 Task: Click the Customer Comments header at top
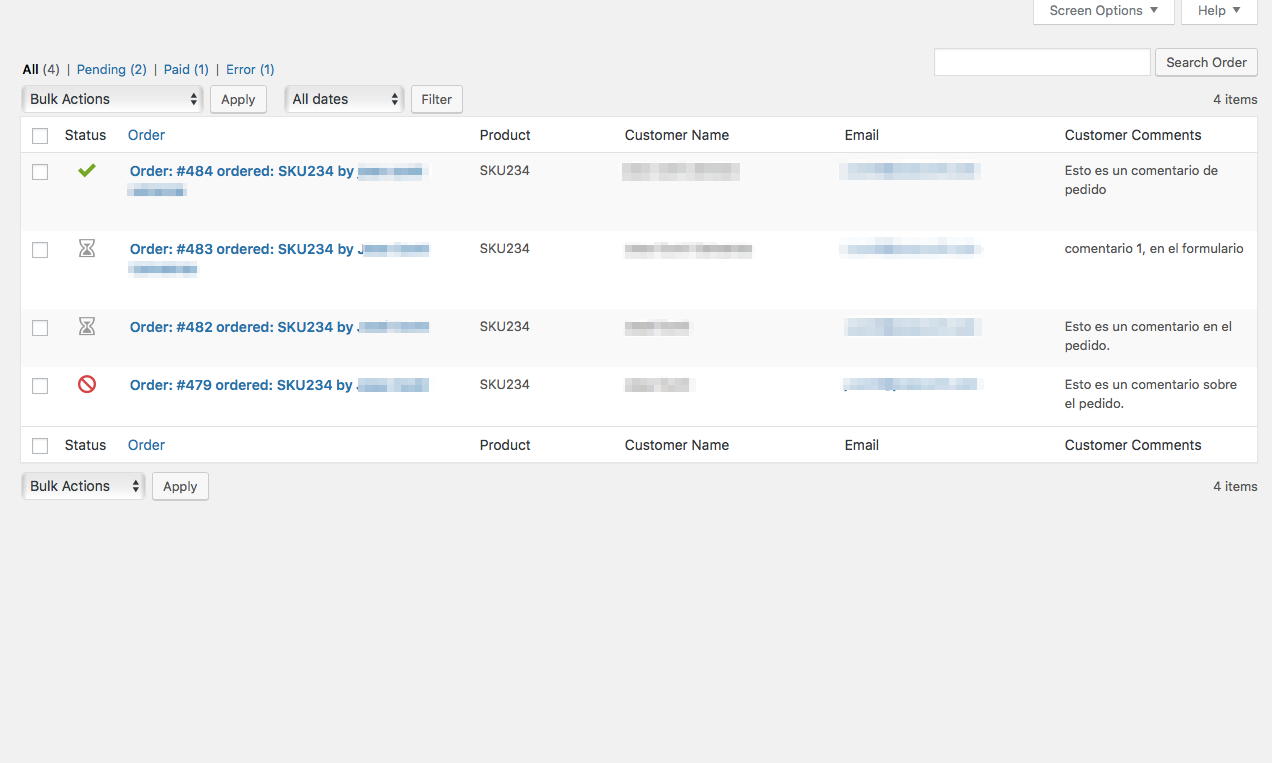point(1133,135)
